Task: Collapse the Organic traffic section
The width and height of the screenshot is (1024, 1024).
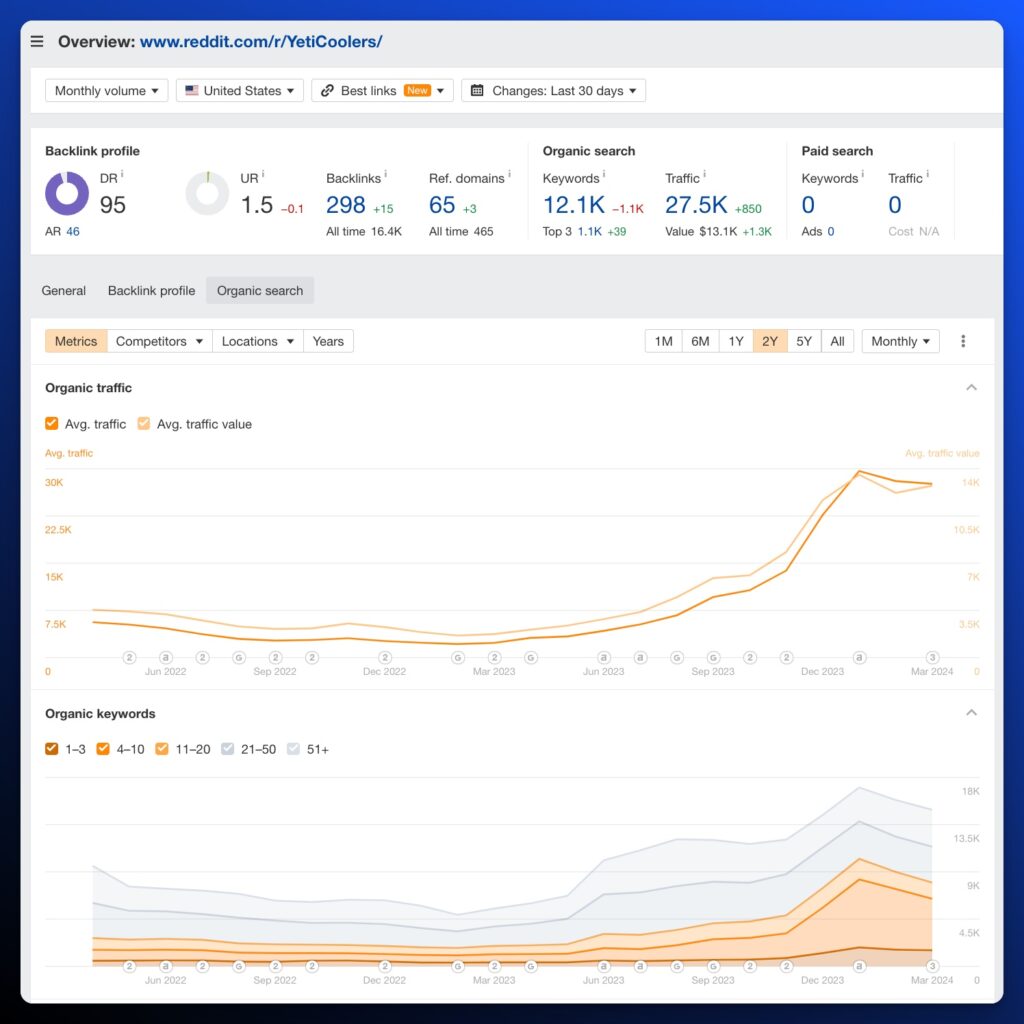Action: (x=971, y=388)
